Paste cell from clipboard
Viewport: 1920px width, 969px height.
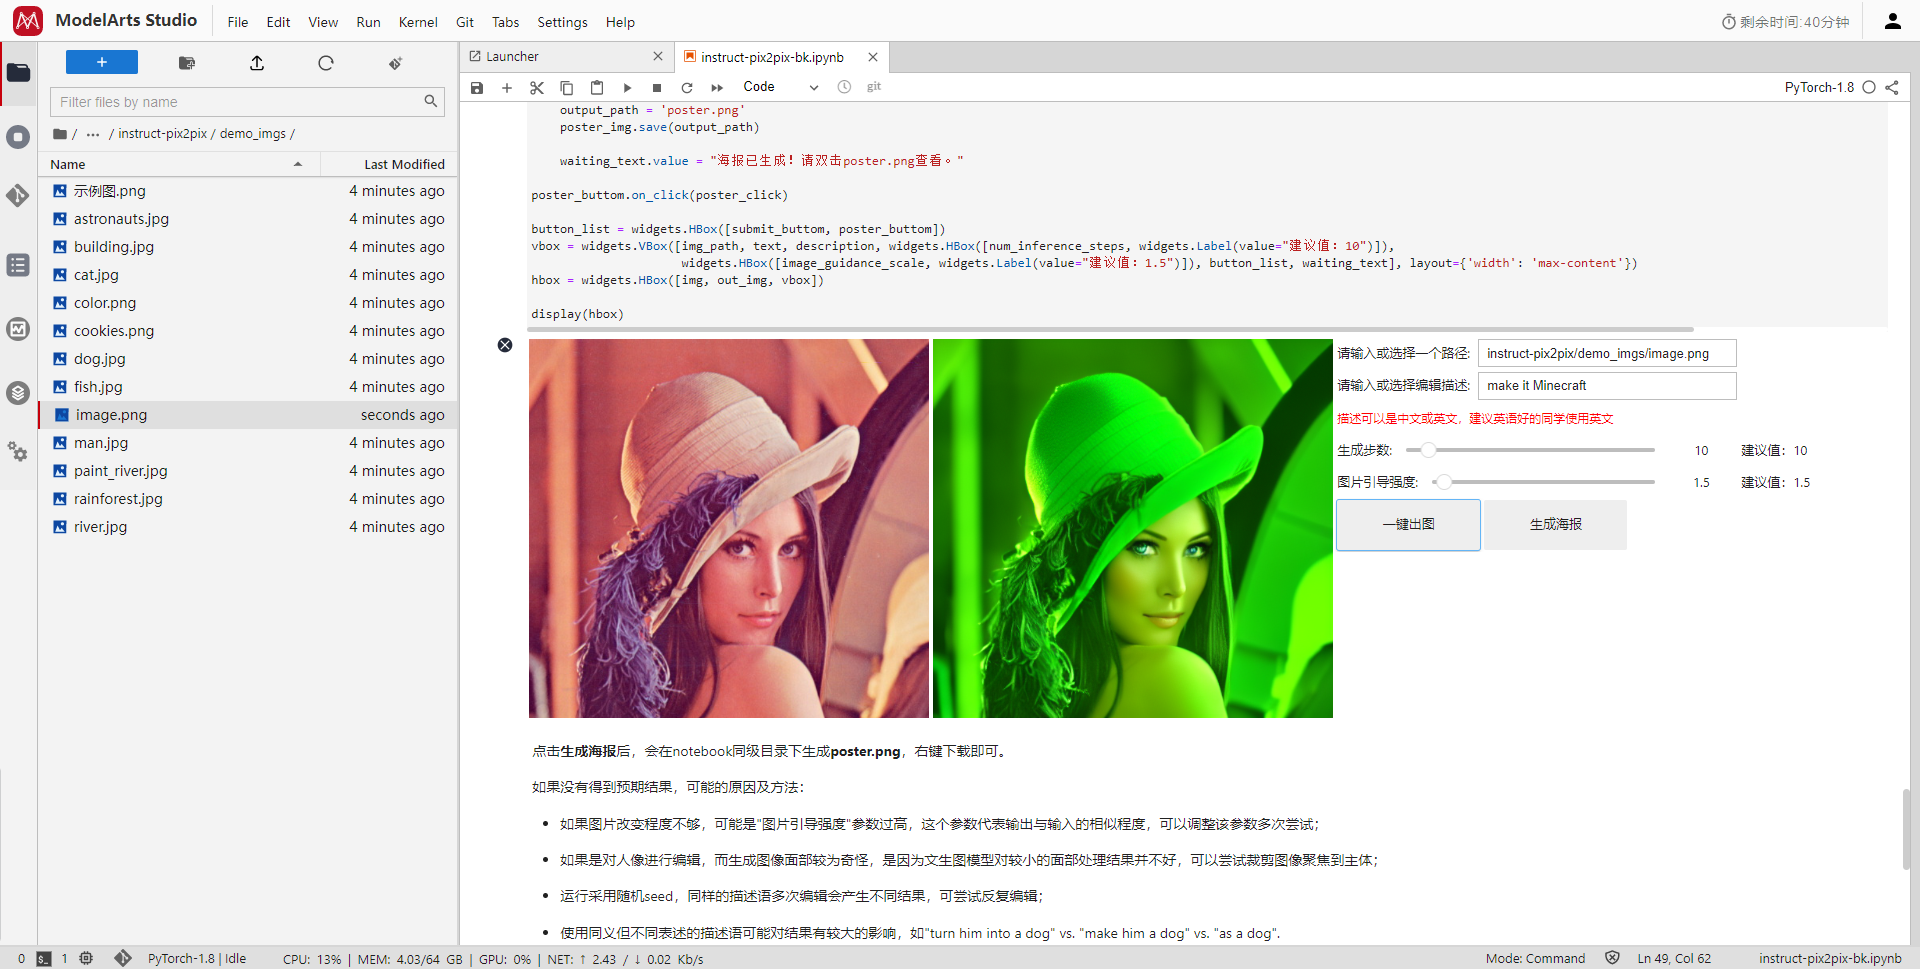click(597, 88)
